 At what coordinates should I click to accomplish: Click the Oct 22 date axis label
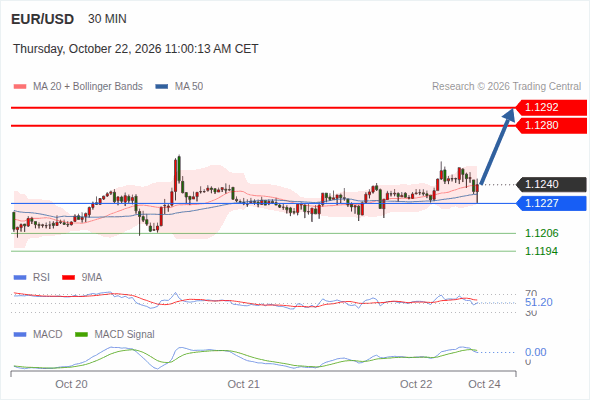(x=416, y=384)
